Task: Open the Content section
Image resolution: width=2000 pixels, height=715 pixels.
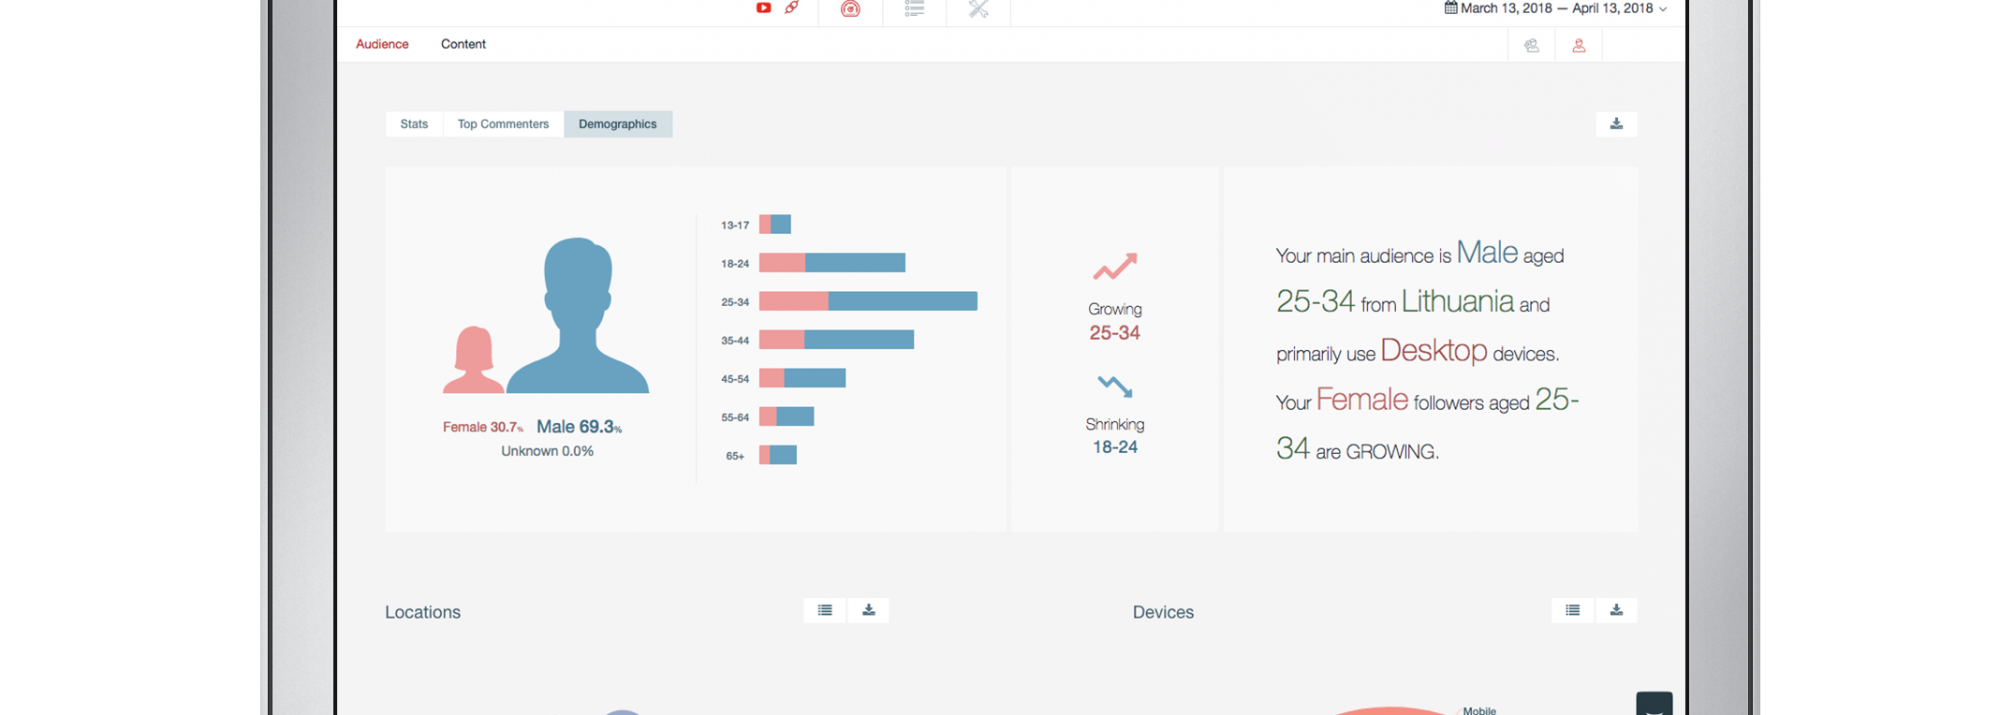Action: pos(463,44)
